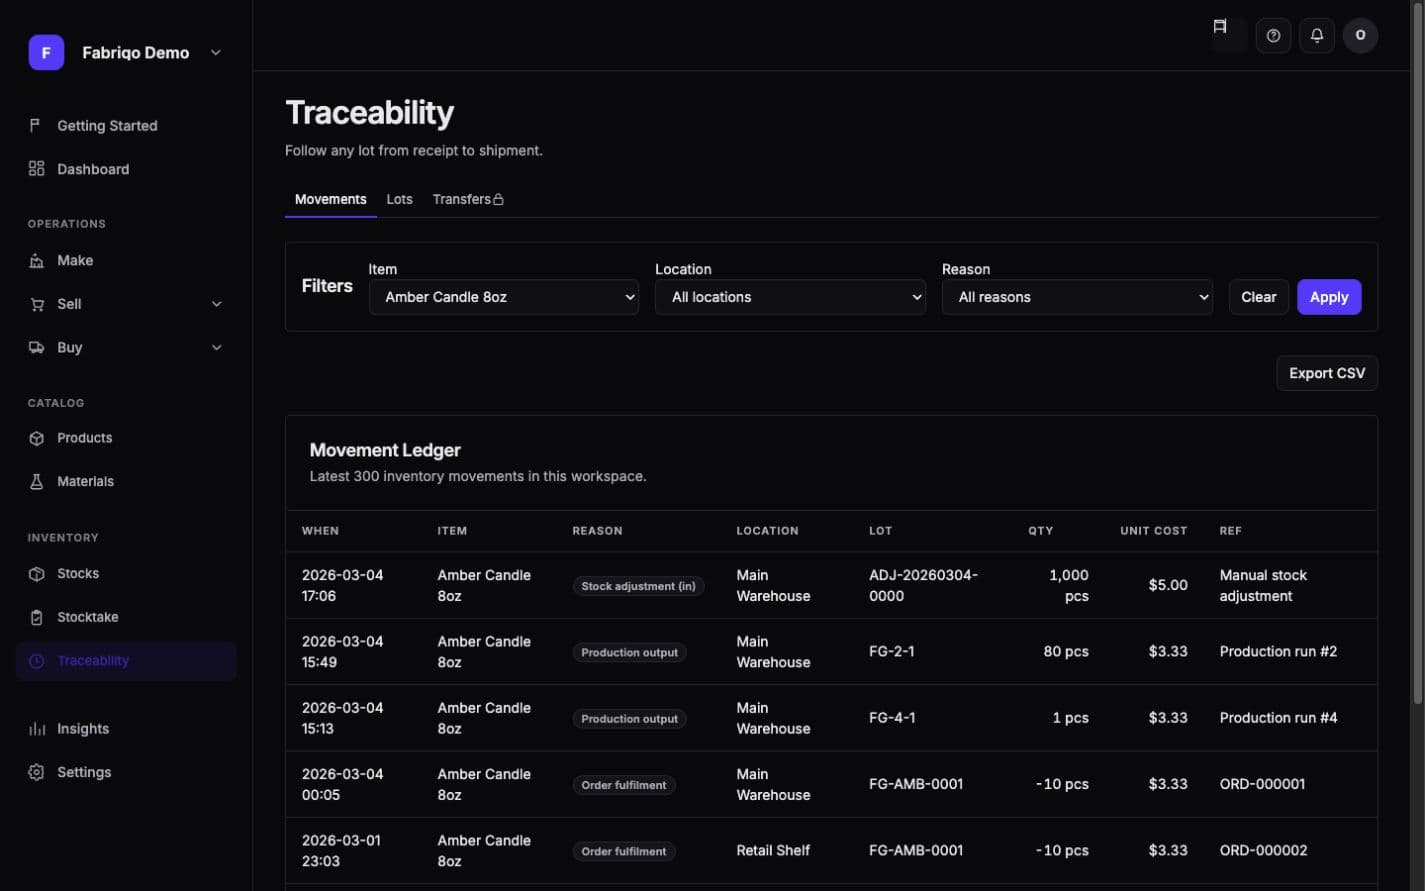Screen dimensions: 1425x891
Task: Switch to the Lots tab
Action: click(x=399, y=199)
